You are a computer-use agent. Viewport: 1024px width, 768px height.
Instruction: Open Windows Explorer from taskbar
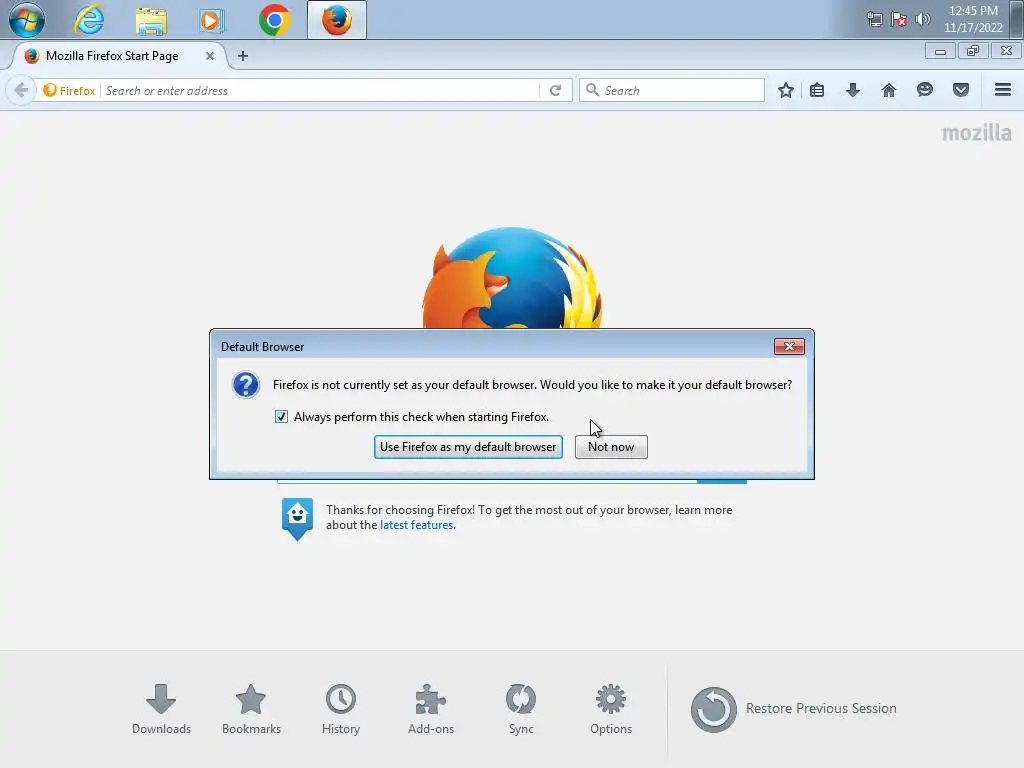pyautogui.click(x=151, y=21)
